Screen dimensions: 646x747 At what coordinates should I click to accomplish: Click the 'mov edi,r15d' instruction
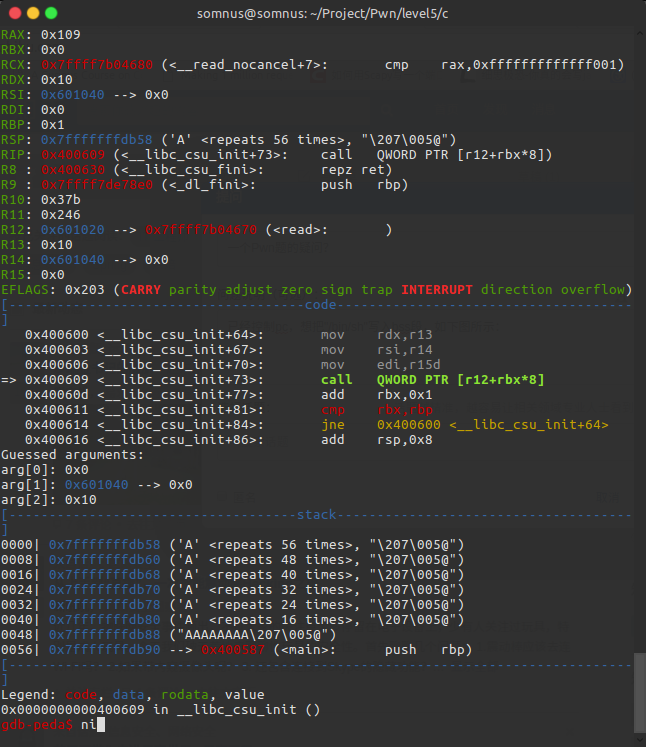[x=380, y=365]
